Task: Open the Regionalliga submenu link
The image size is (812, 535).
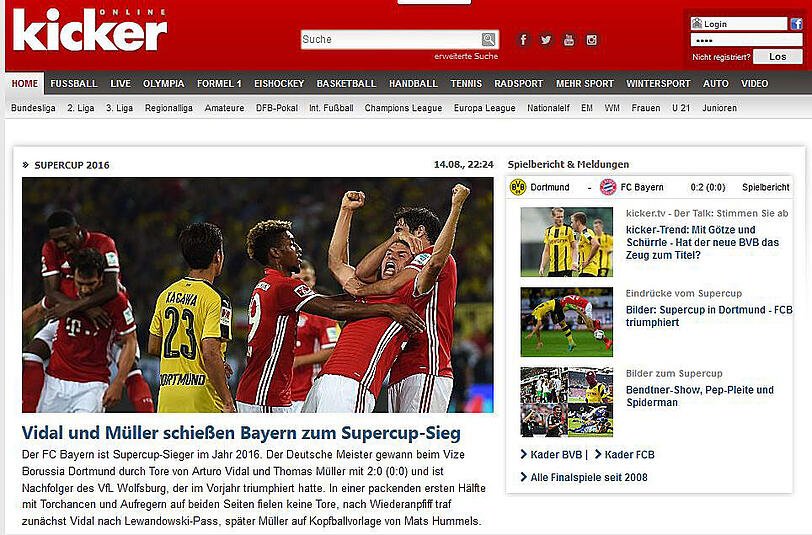Action: click(x=169, y=108)
